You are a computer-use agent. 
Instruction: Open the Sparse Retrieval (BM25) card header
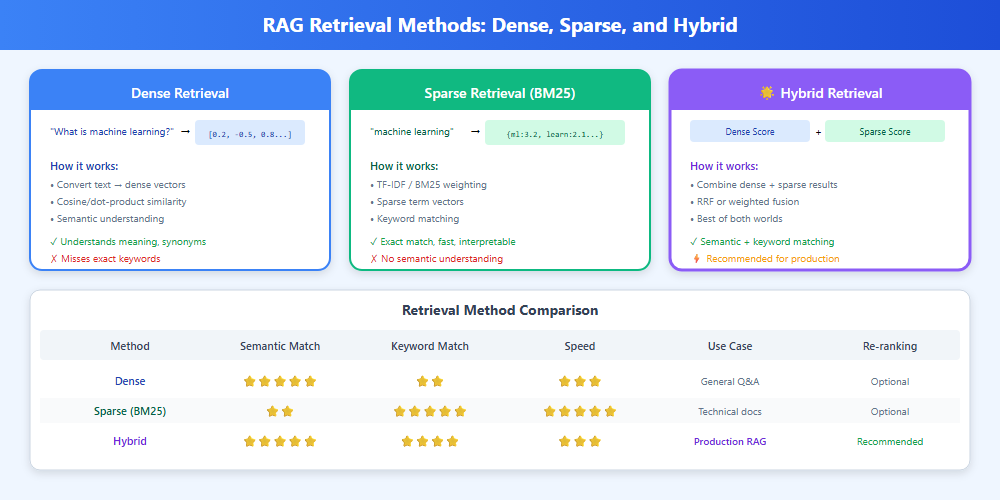click(x=500, y=93)
